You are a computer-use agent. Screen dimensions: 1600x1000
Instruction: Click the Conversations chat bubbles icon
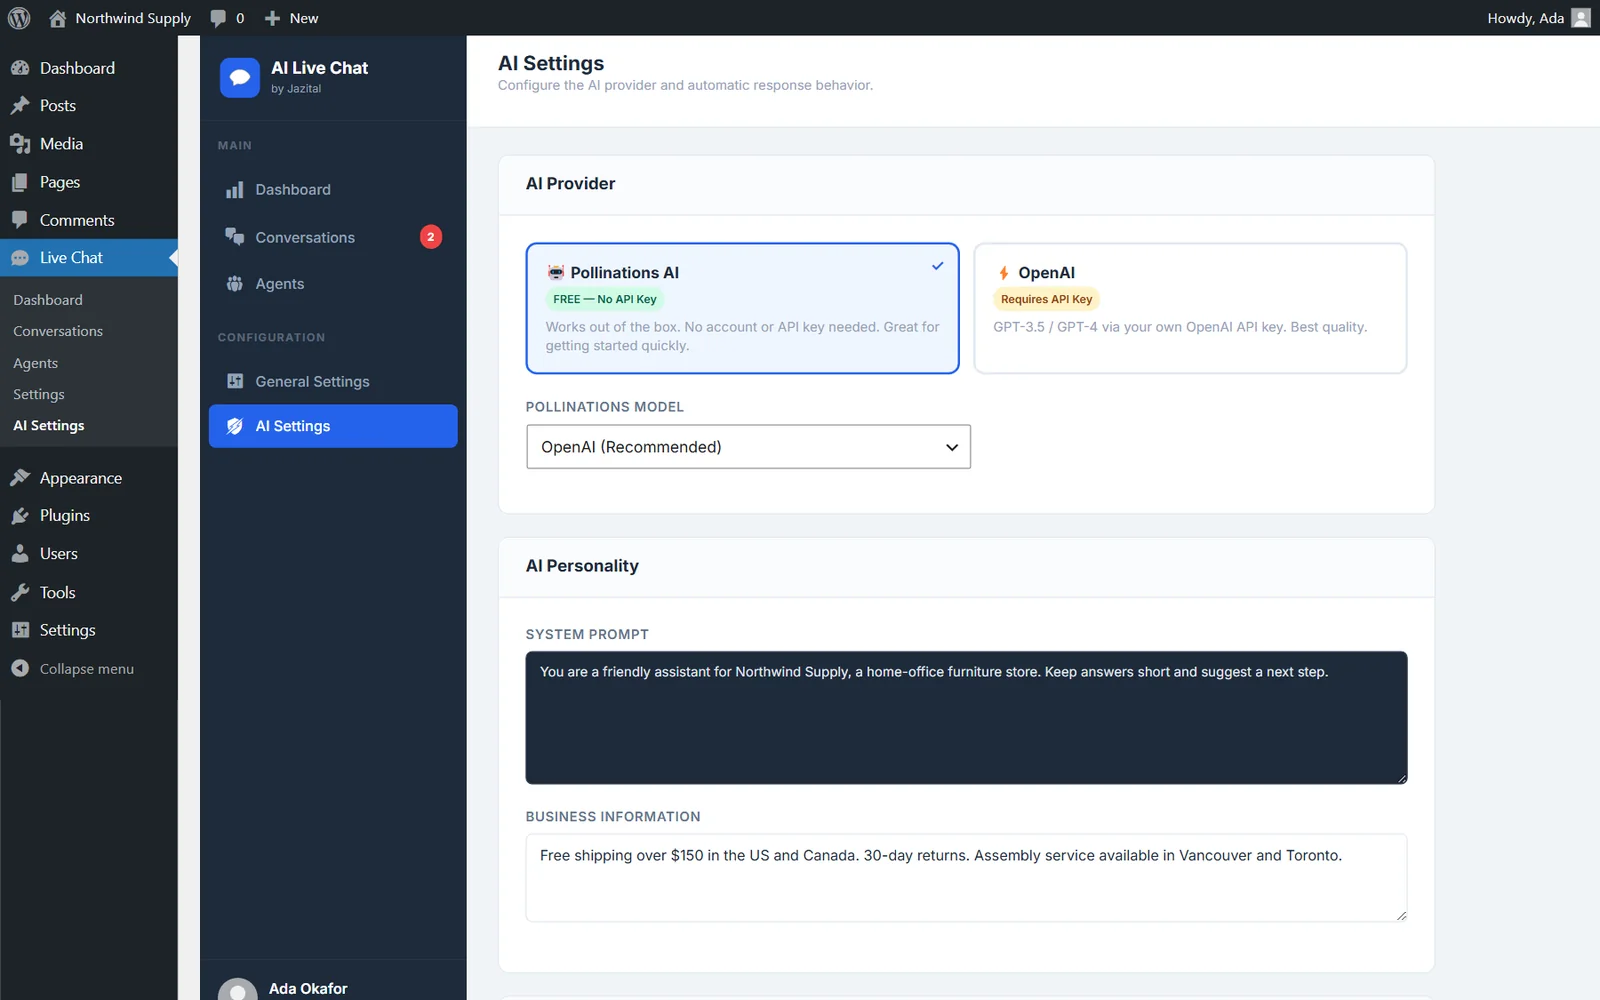[x=235, y=237]
